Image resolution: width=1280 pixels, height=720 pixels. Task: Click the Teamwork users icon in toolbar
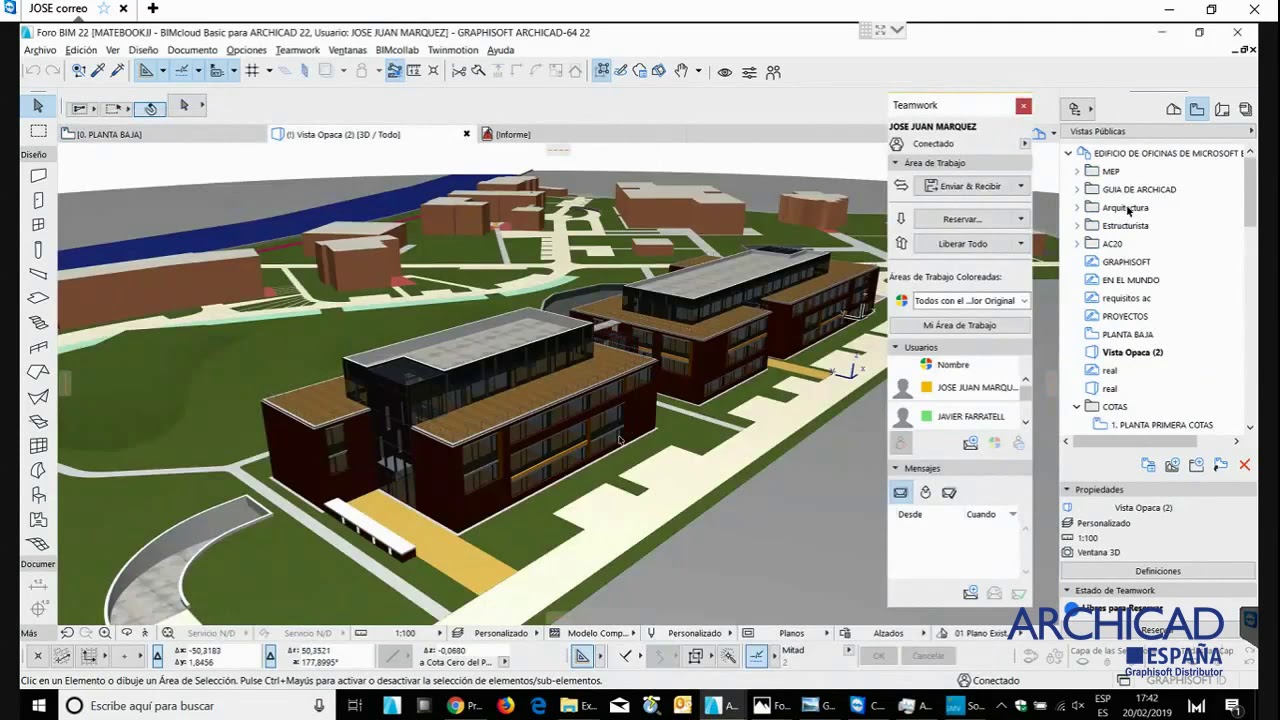point(773,72)
